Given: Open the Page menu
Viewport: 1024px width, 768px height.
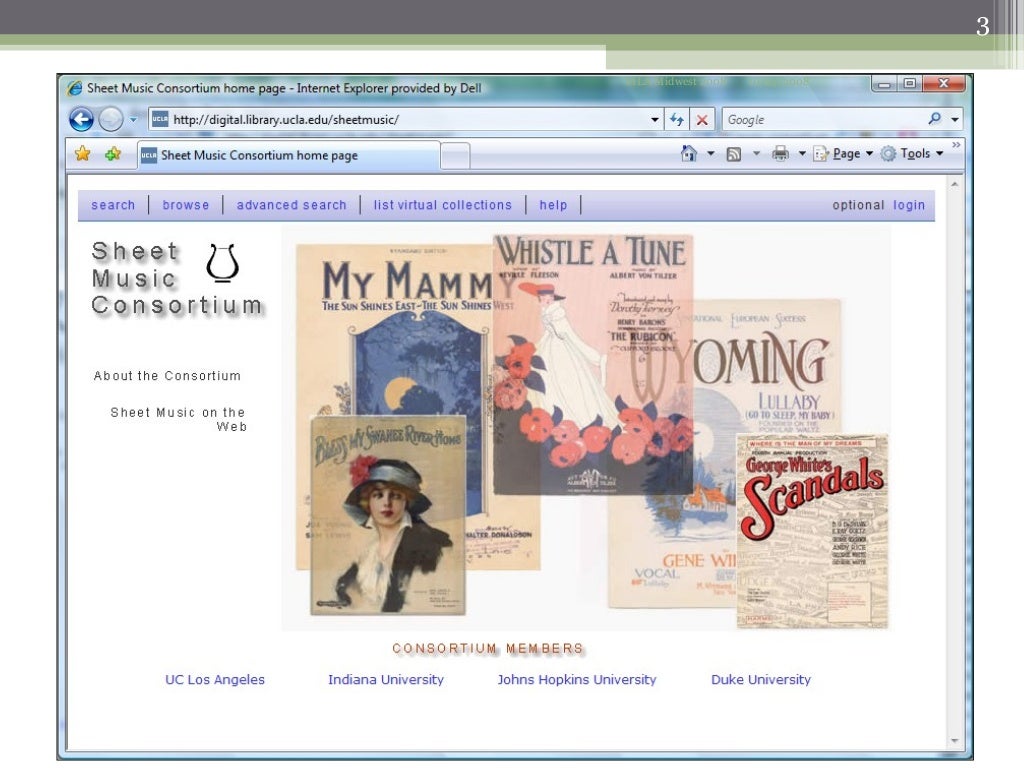Looking at the screenshot, I should pyautogui.click(x=842, y=153).
